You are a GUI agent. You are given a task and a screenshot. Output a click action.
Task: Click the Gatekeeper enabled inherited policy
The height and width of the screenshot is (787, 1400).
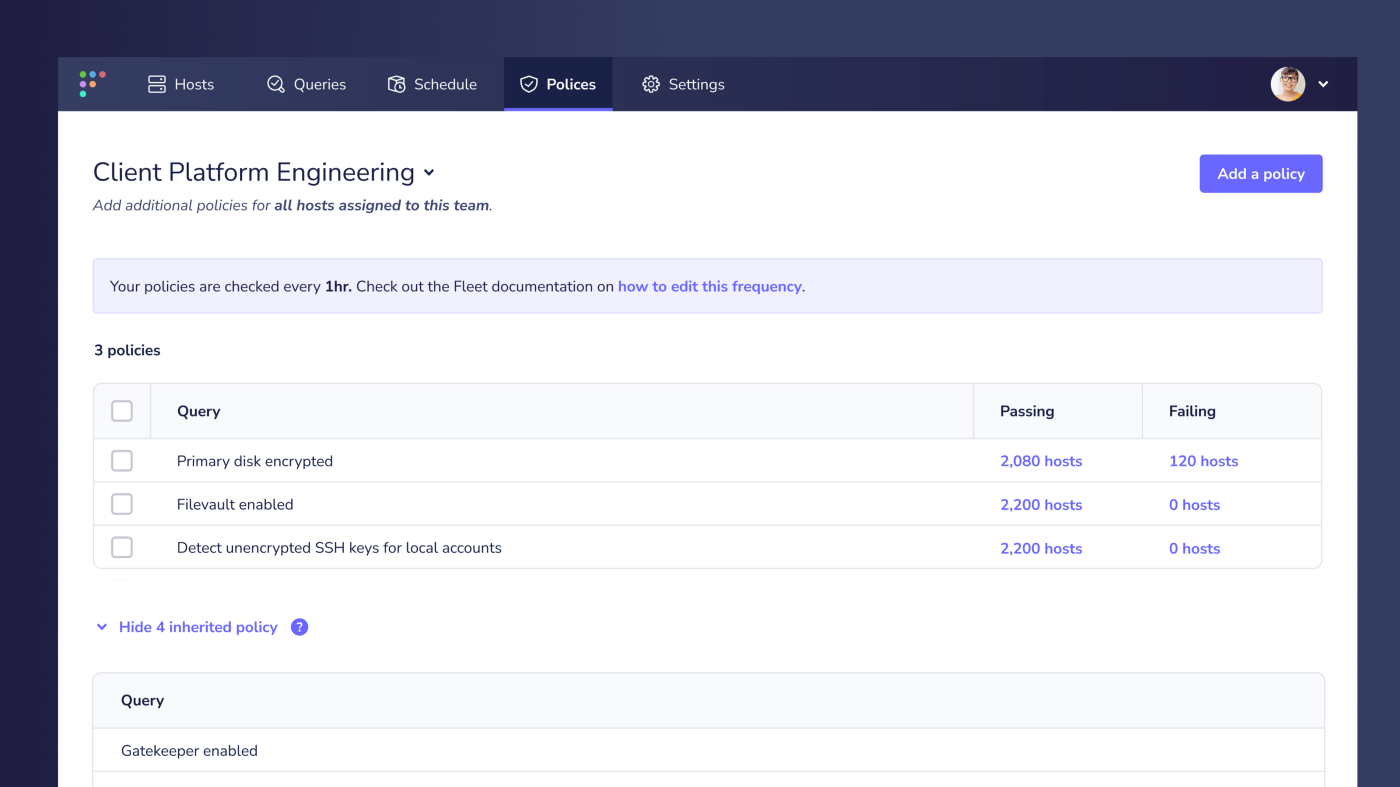tap(189, 751)
